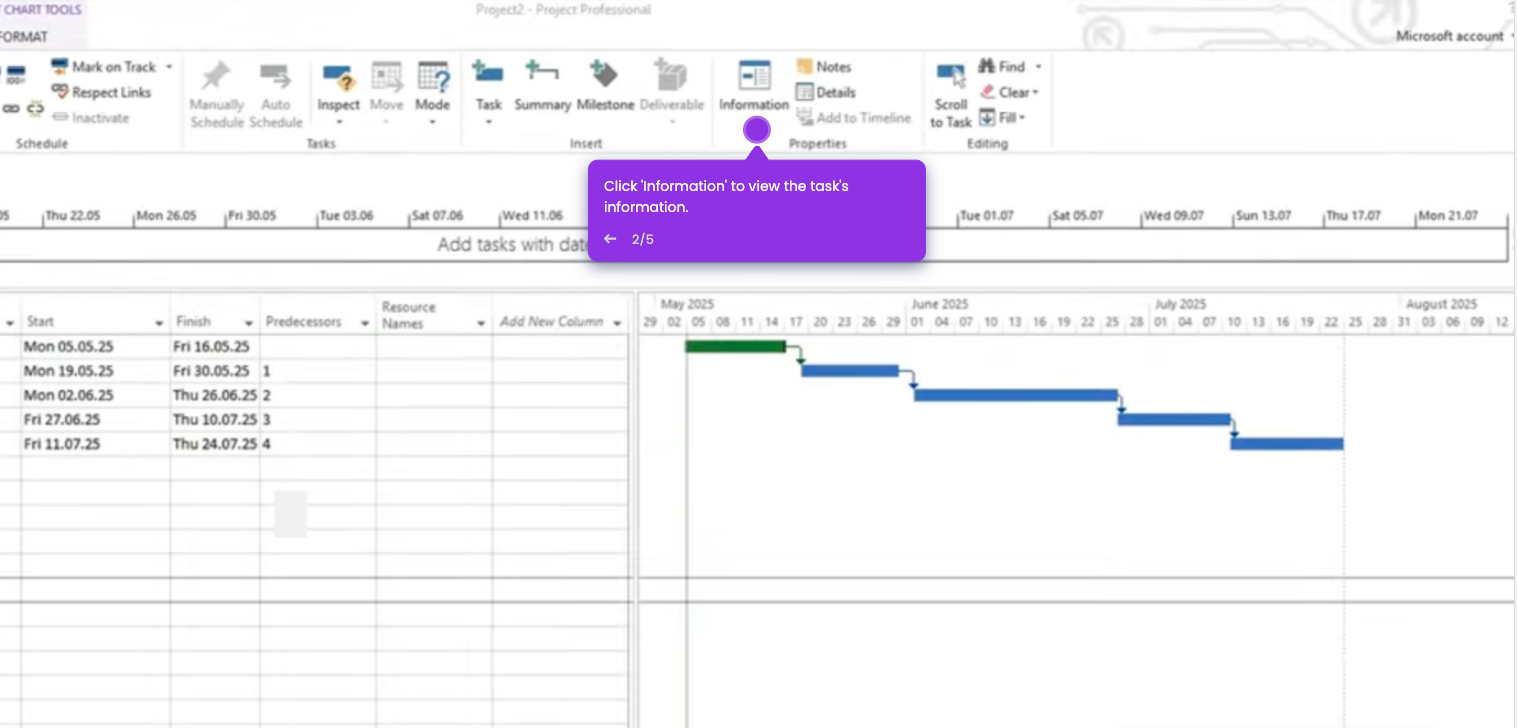Click the Tue 01.07 timeline date marker
The width and height of the screenshot is (1517, 728).
(986, 216)
